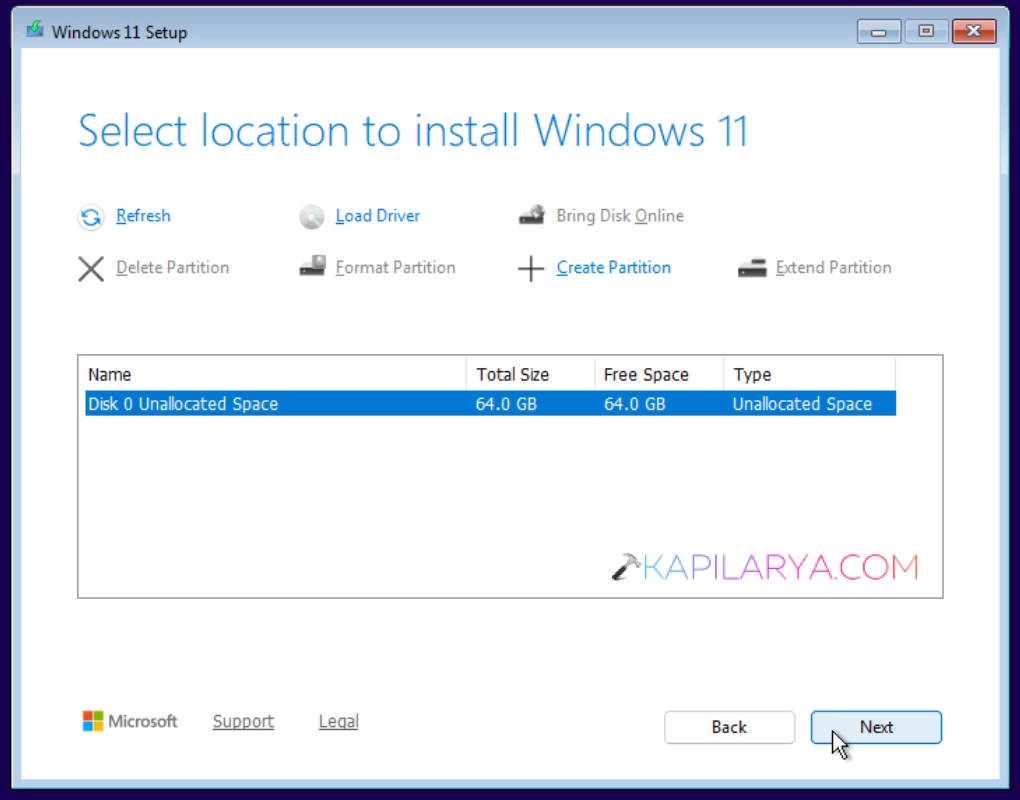1020x800 pixels.
Task: Click the Extend Partition text
Action: point(833,267)
